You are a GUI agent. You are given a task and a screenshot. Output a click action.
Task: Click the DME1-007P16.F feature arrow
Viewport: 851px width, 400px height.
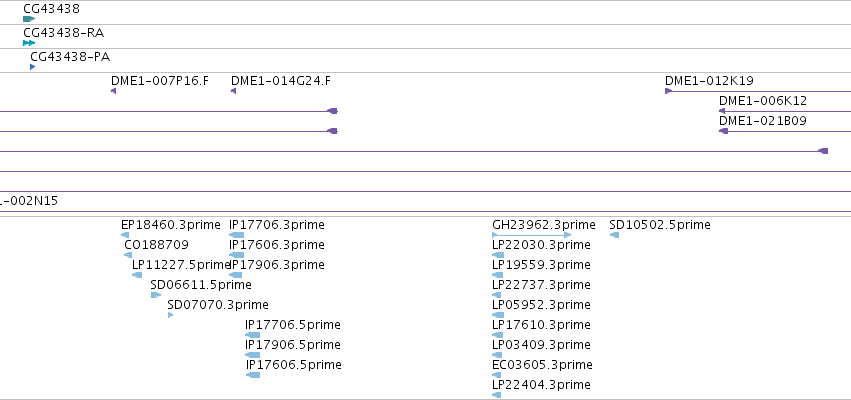tap(113, 91)
